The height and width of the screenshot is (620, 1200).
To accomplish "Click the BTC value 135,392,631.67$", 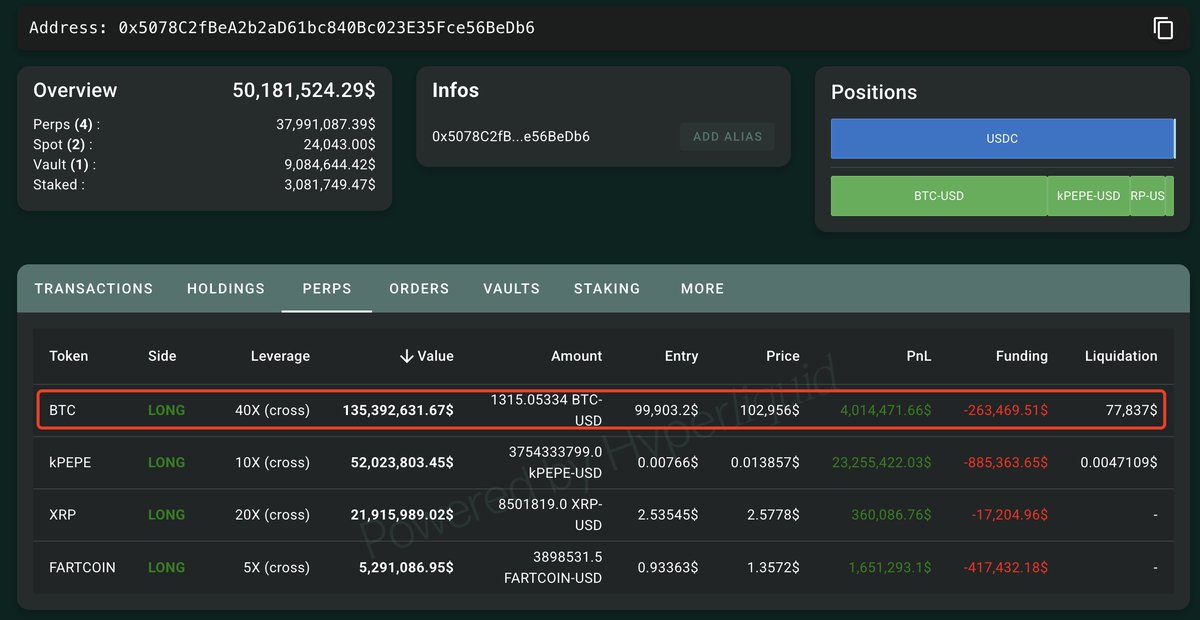I will pos(398,410).
